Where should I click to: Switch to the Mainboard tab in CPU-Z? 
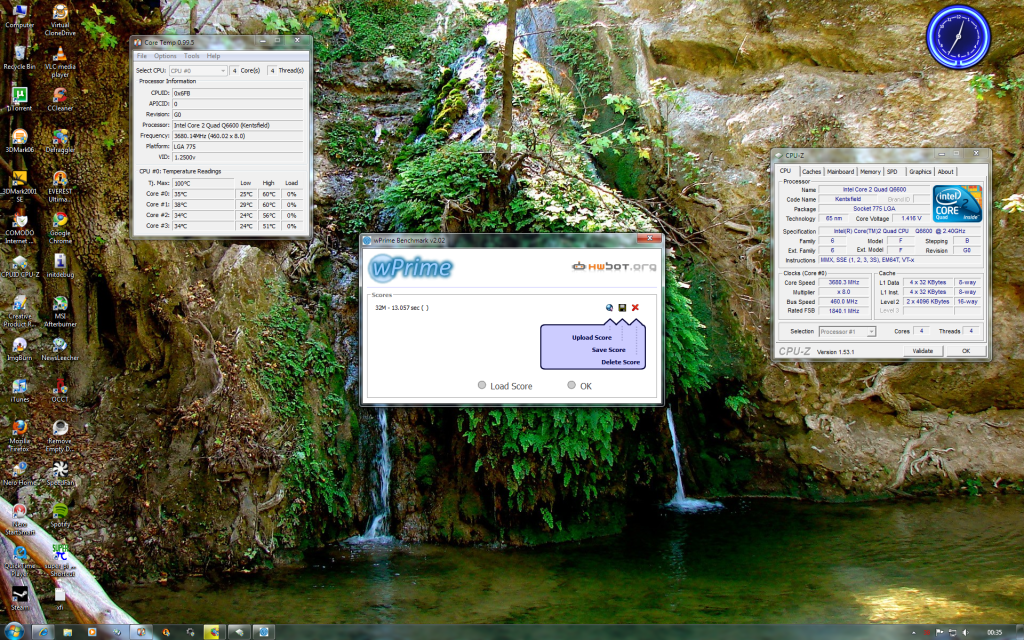pos(840,171)
